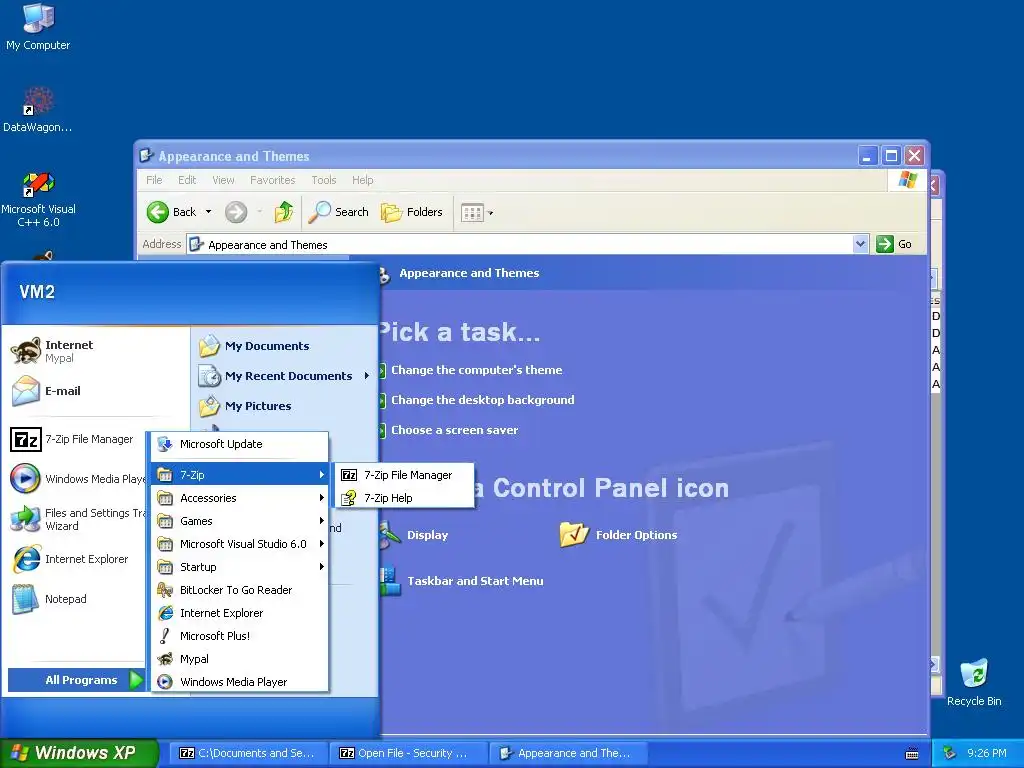Start Files and Settings Transfer Wizard
This screenshot has width=1024, height=768.
click(77, 519)
